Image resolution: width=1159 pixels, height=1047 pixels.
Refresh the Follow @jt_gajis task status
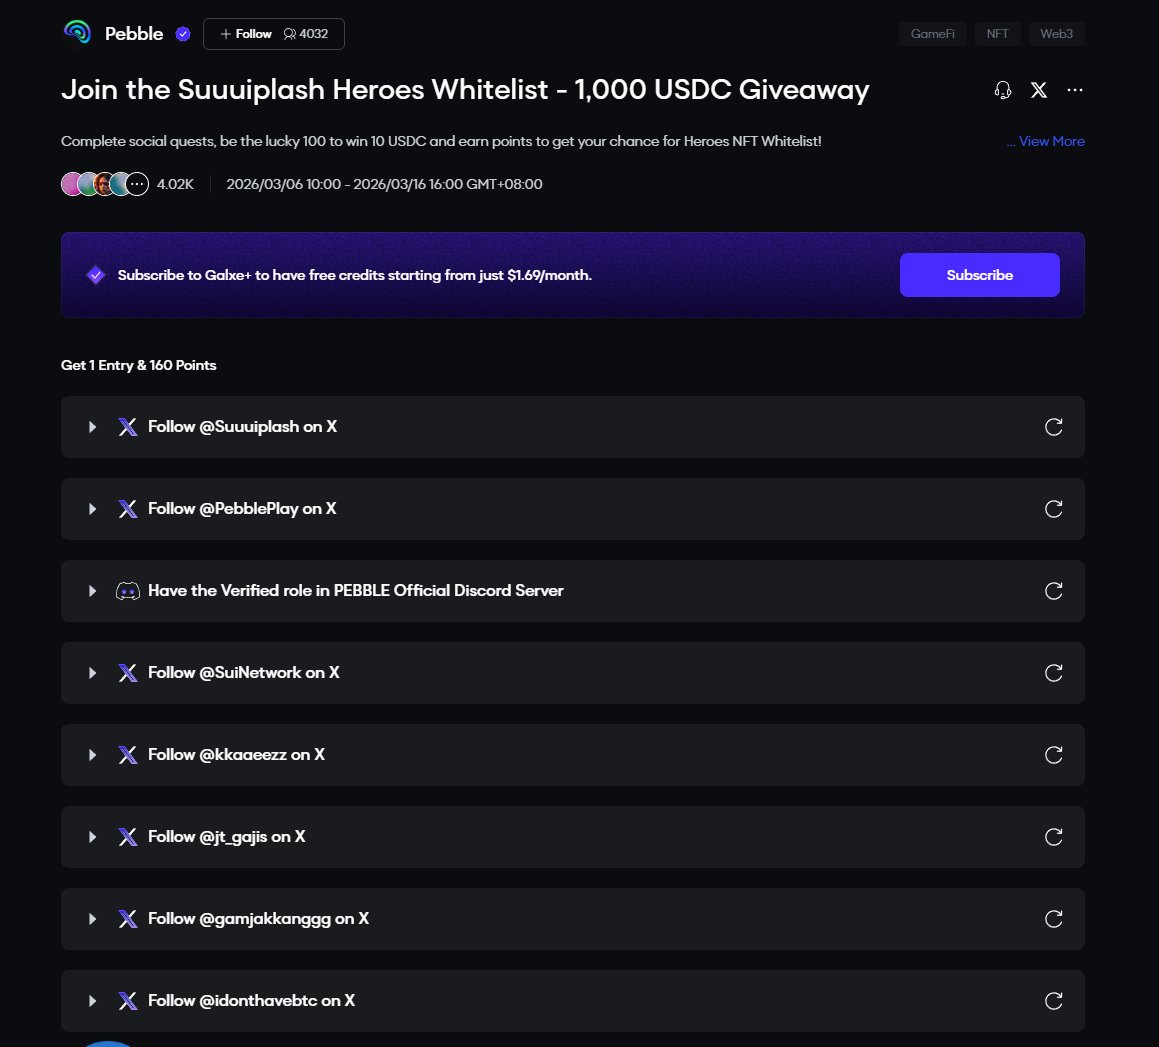point(1053,837)
